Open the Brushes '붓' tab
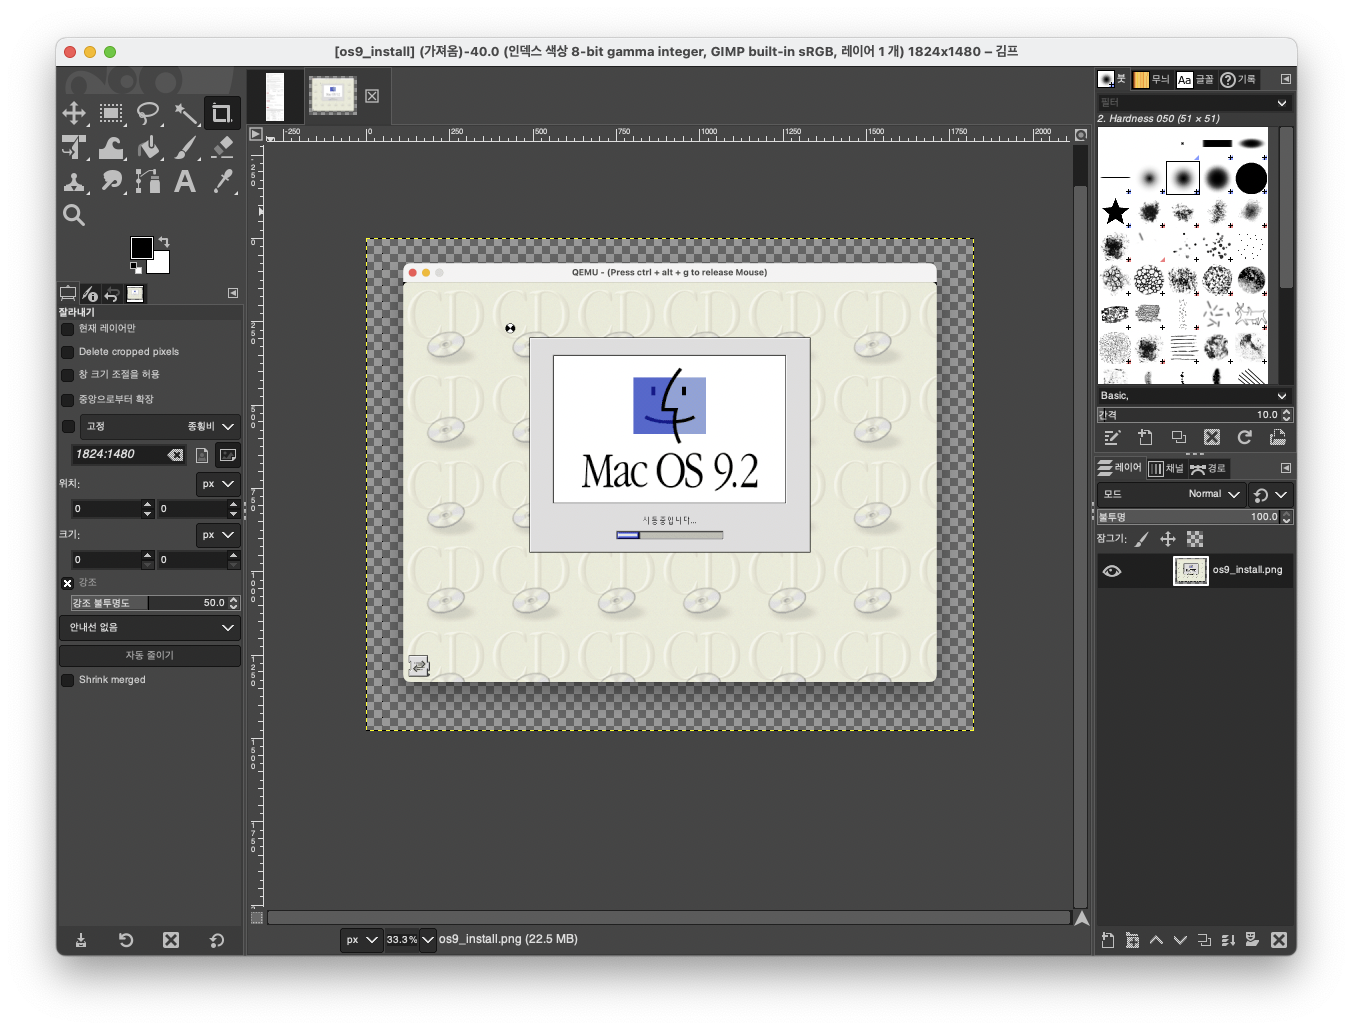The width and height of the screenshot is (1353, 1030). click(x=1112, y=79)
